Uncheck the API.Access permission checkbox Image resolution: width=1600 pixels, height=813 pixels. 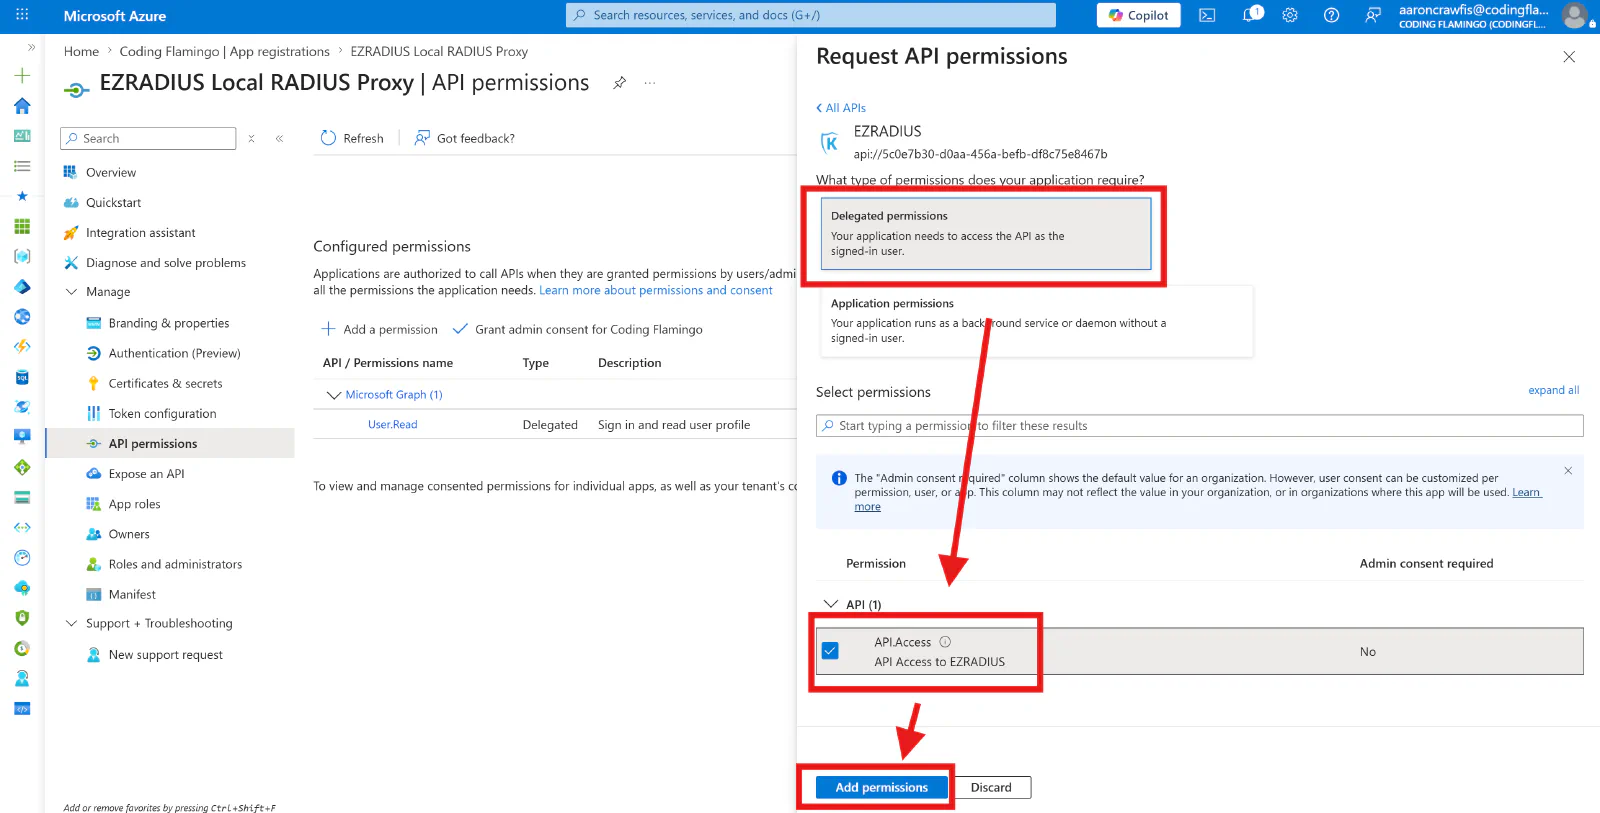coord(830,651)
